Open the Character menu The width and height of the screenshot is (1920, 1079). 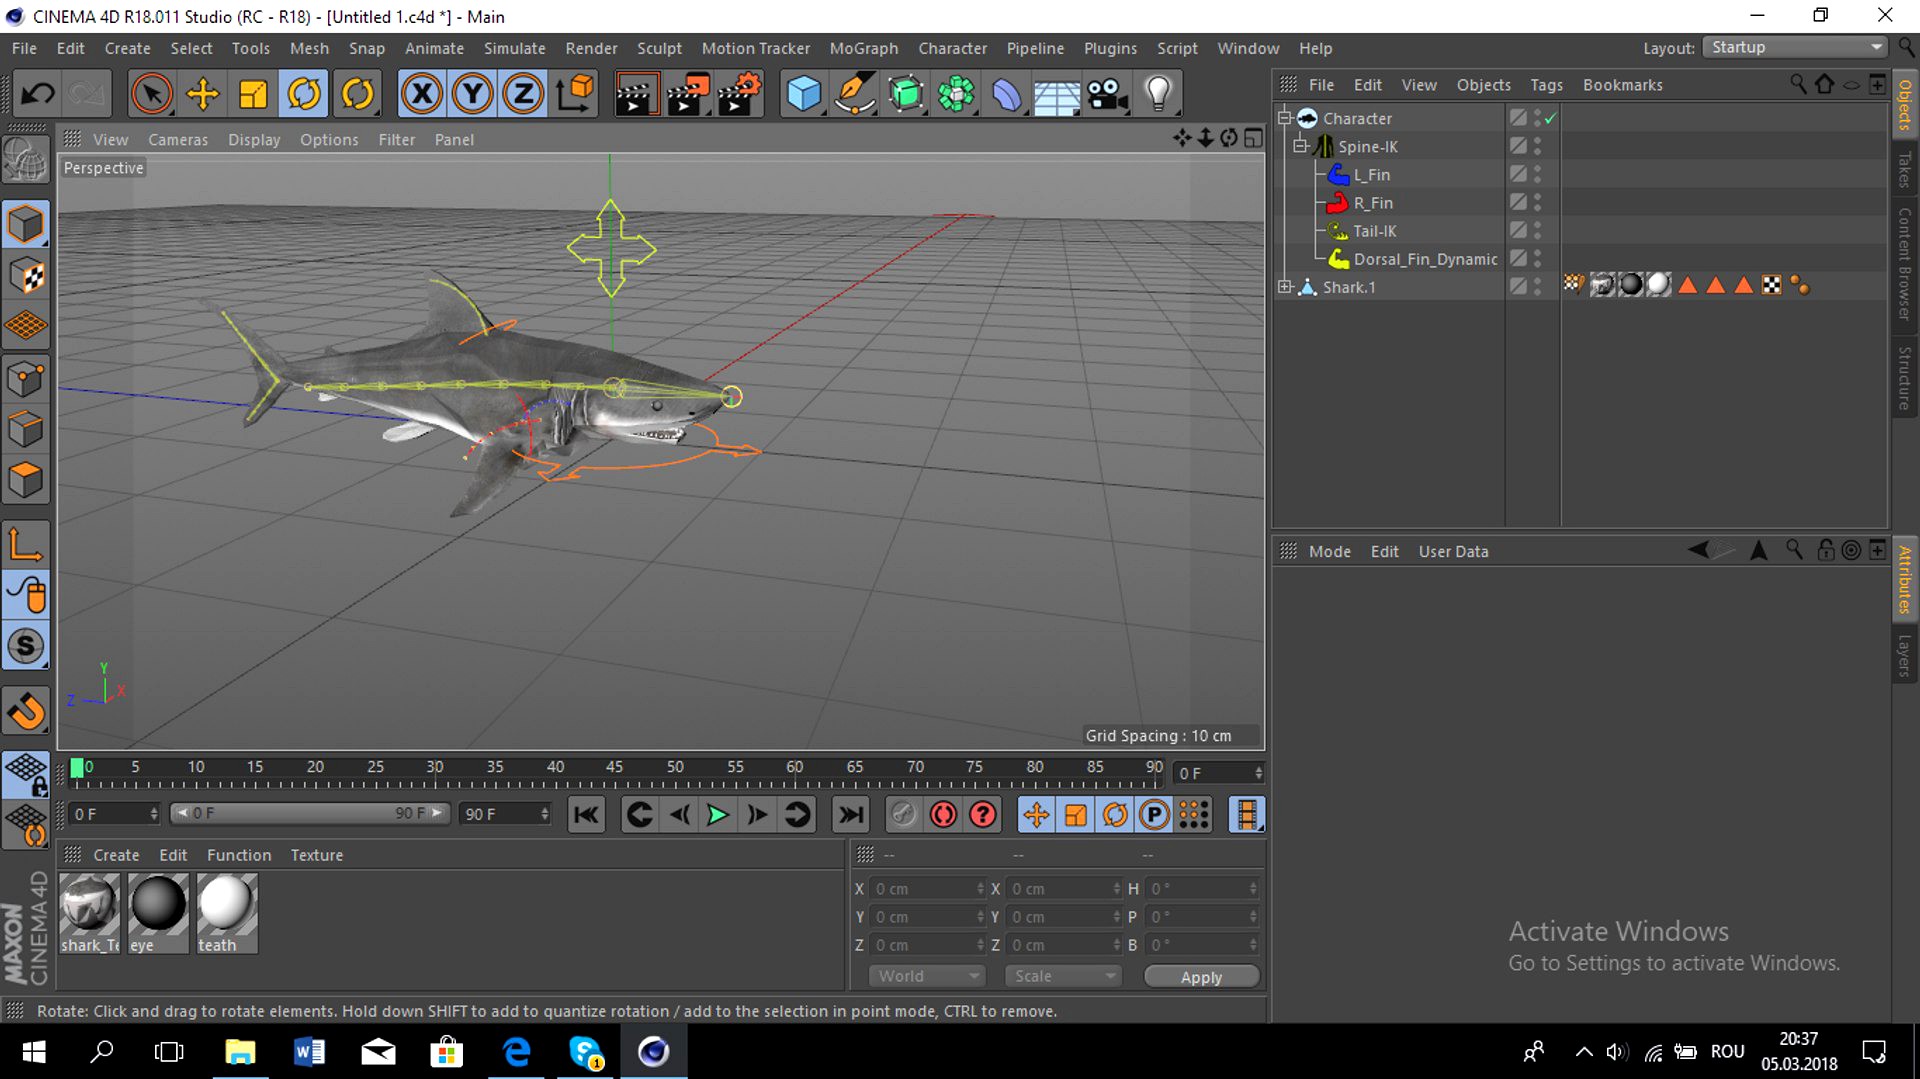953,48
